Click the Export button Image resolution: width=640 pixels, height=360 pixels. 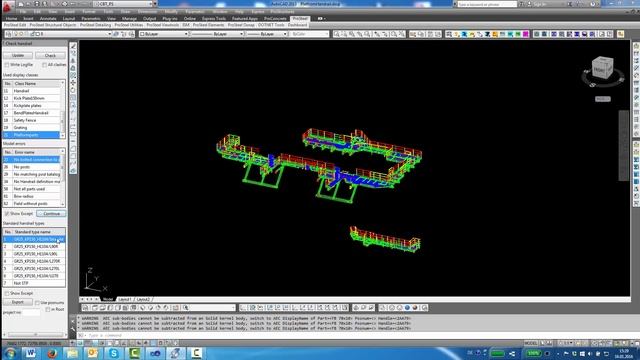[18, 302]
